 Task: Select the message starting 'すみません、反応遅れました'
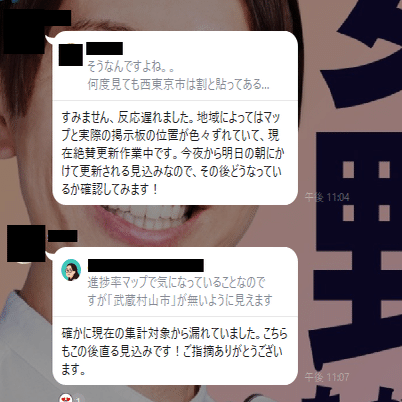coord(173,153)
